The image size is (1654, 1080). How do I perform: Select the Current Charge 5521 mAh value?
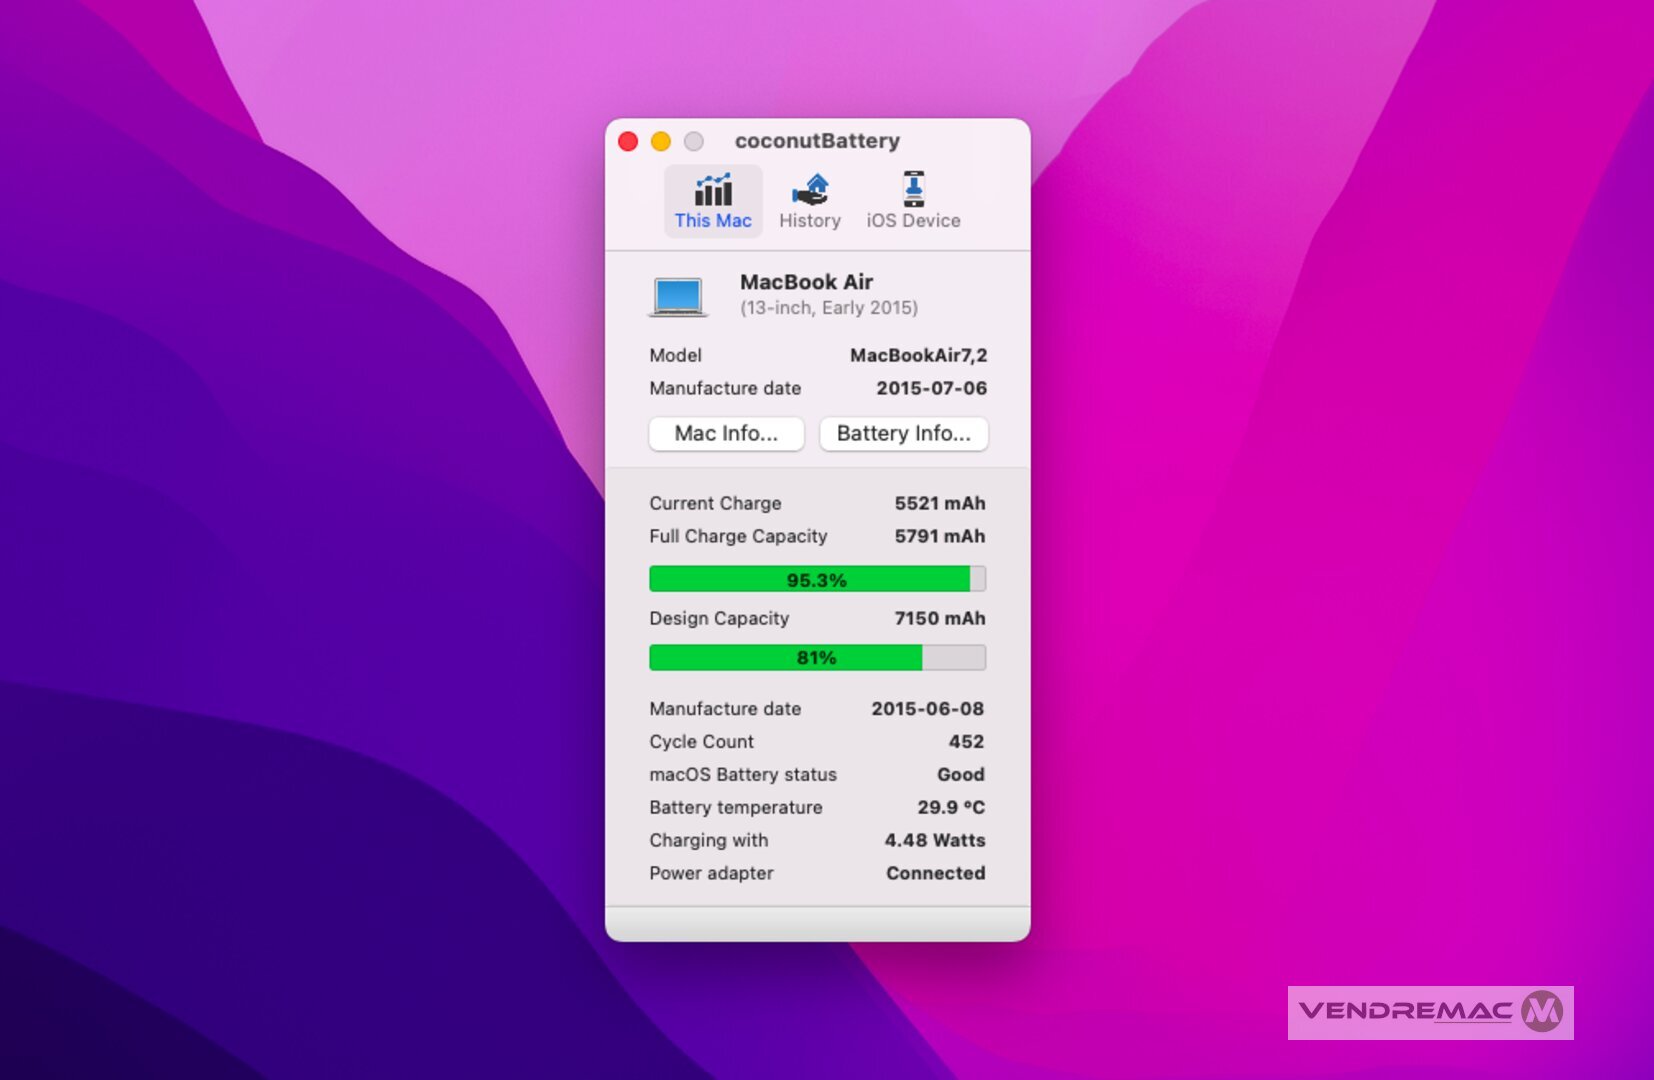[939, 504]
